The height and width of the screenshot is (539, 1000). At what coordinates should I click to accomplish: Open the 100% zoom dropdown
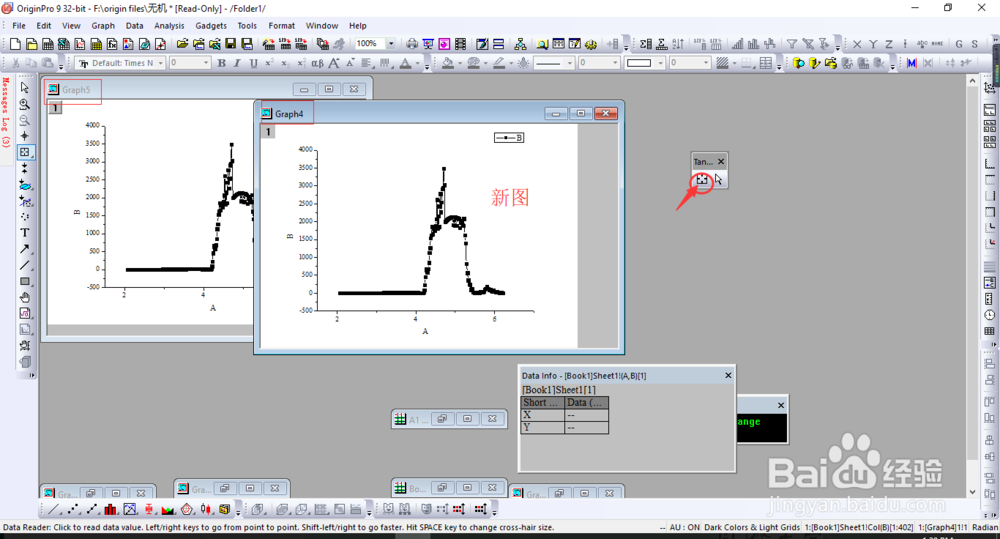[x=390, y=43]
